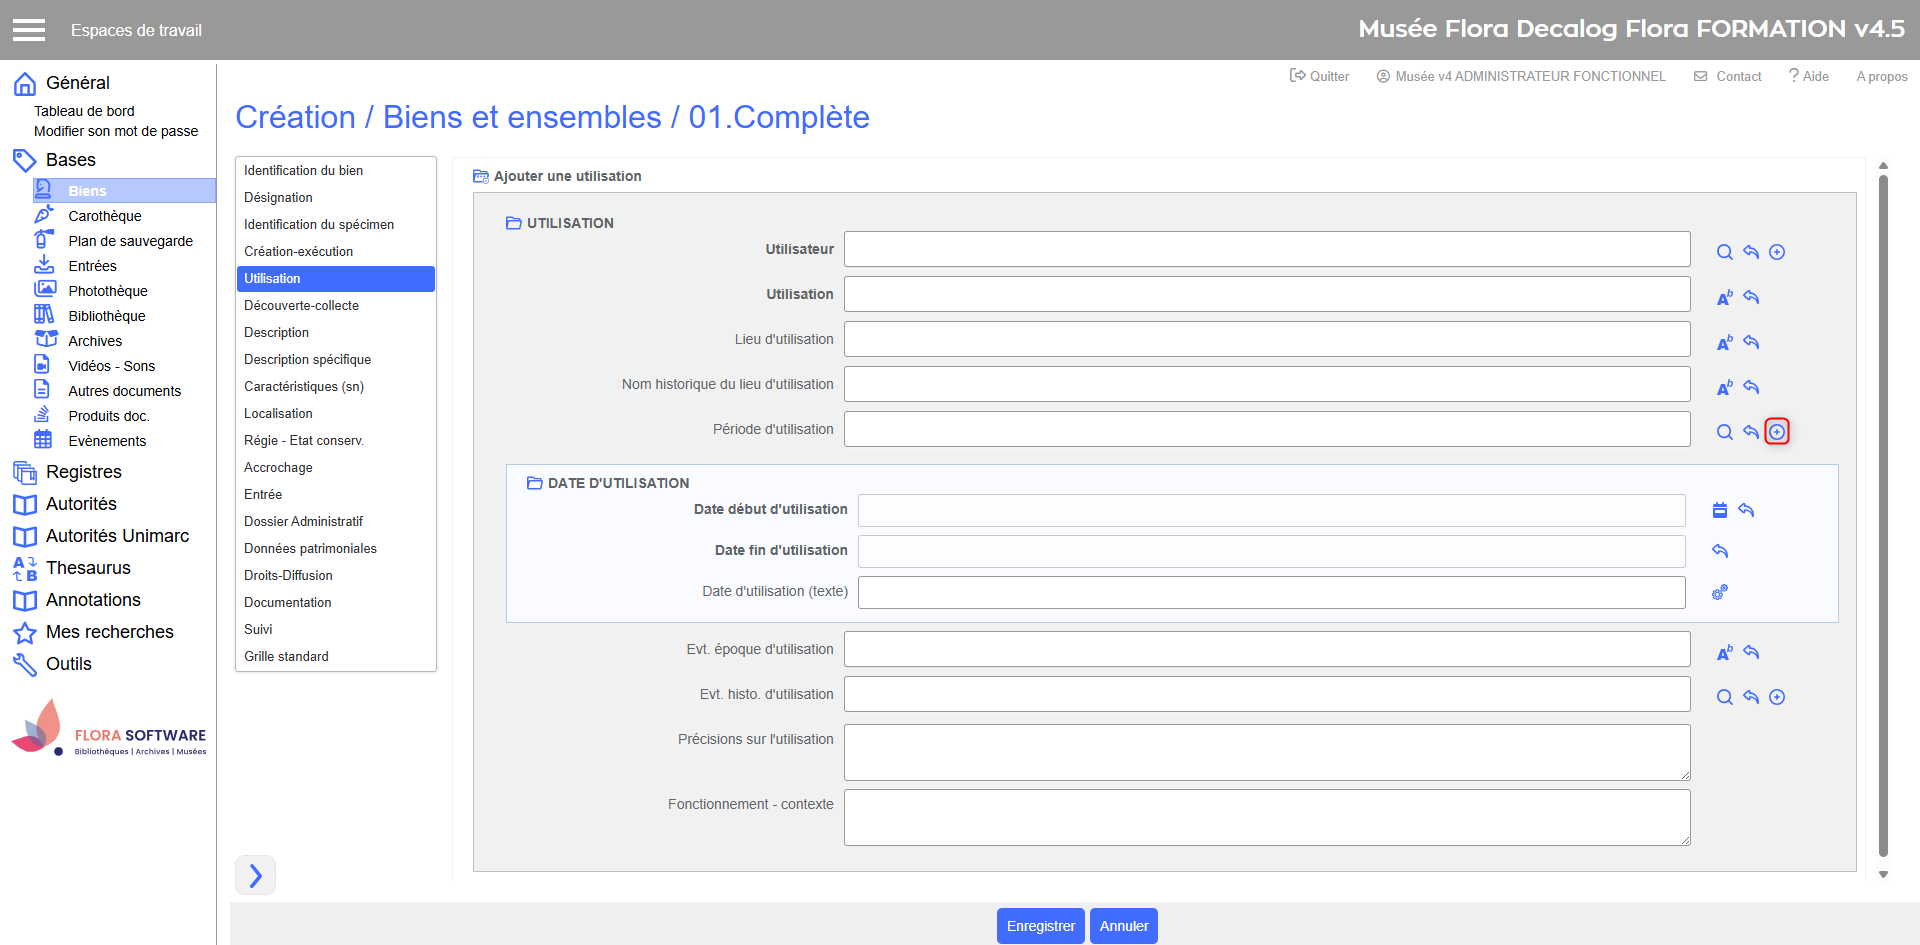
Task: Click the gears icon beside Date d'utilisation (texte)
Action: [x=1719, y=592]
